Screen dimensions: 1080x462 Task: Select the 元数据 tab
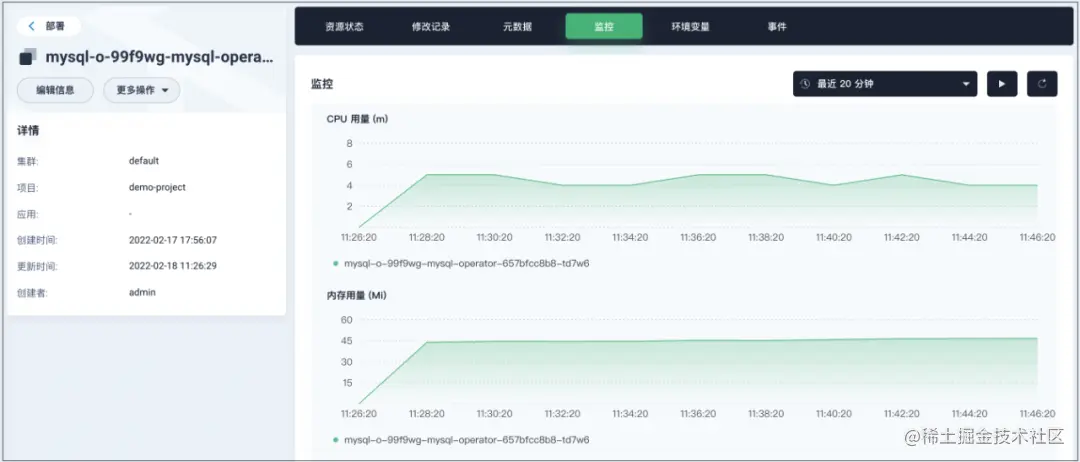(x=517, y=27)
